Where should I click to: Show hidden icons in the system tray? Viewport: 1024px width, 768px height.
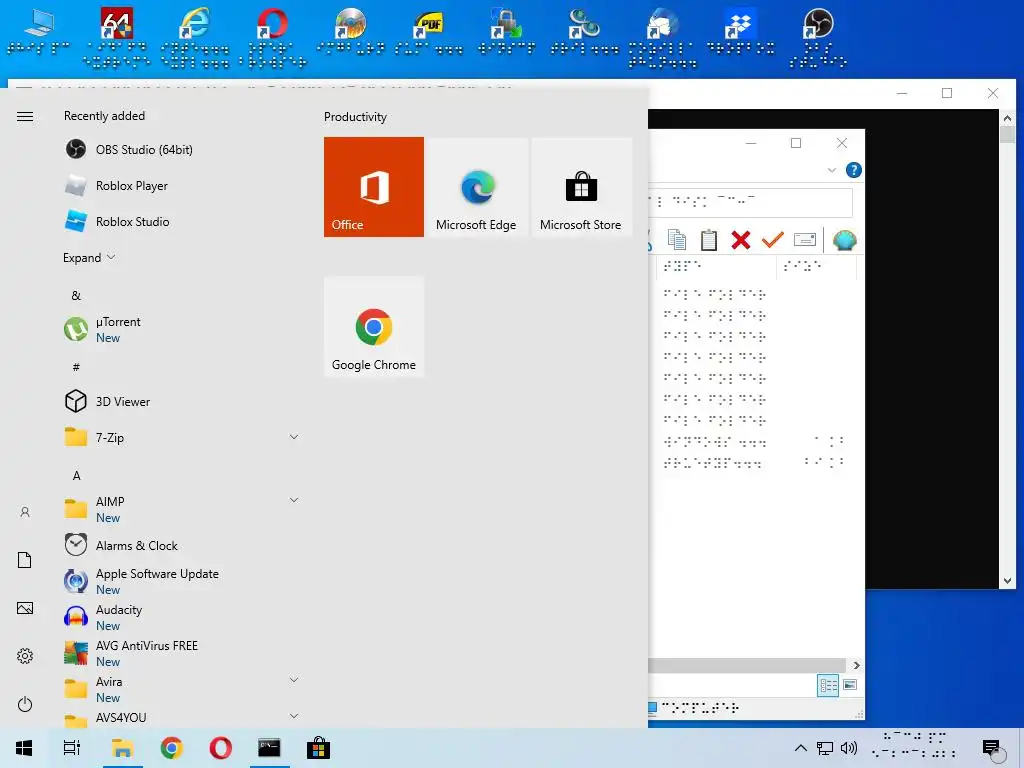tap(800, 748)
